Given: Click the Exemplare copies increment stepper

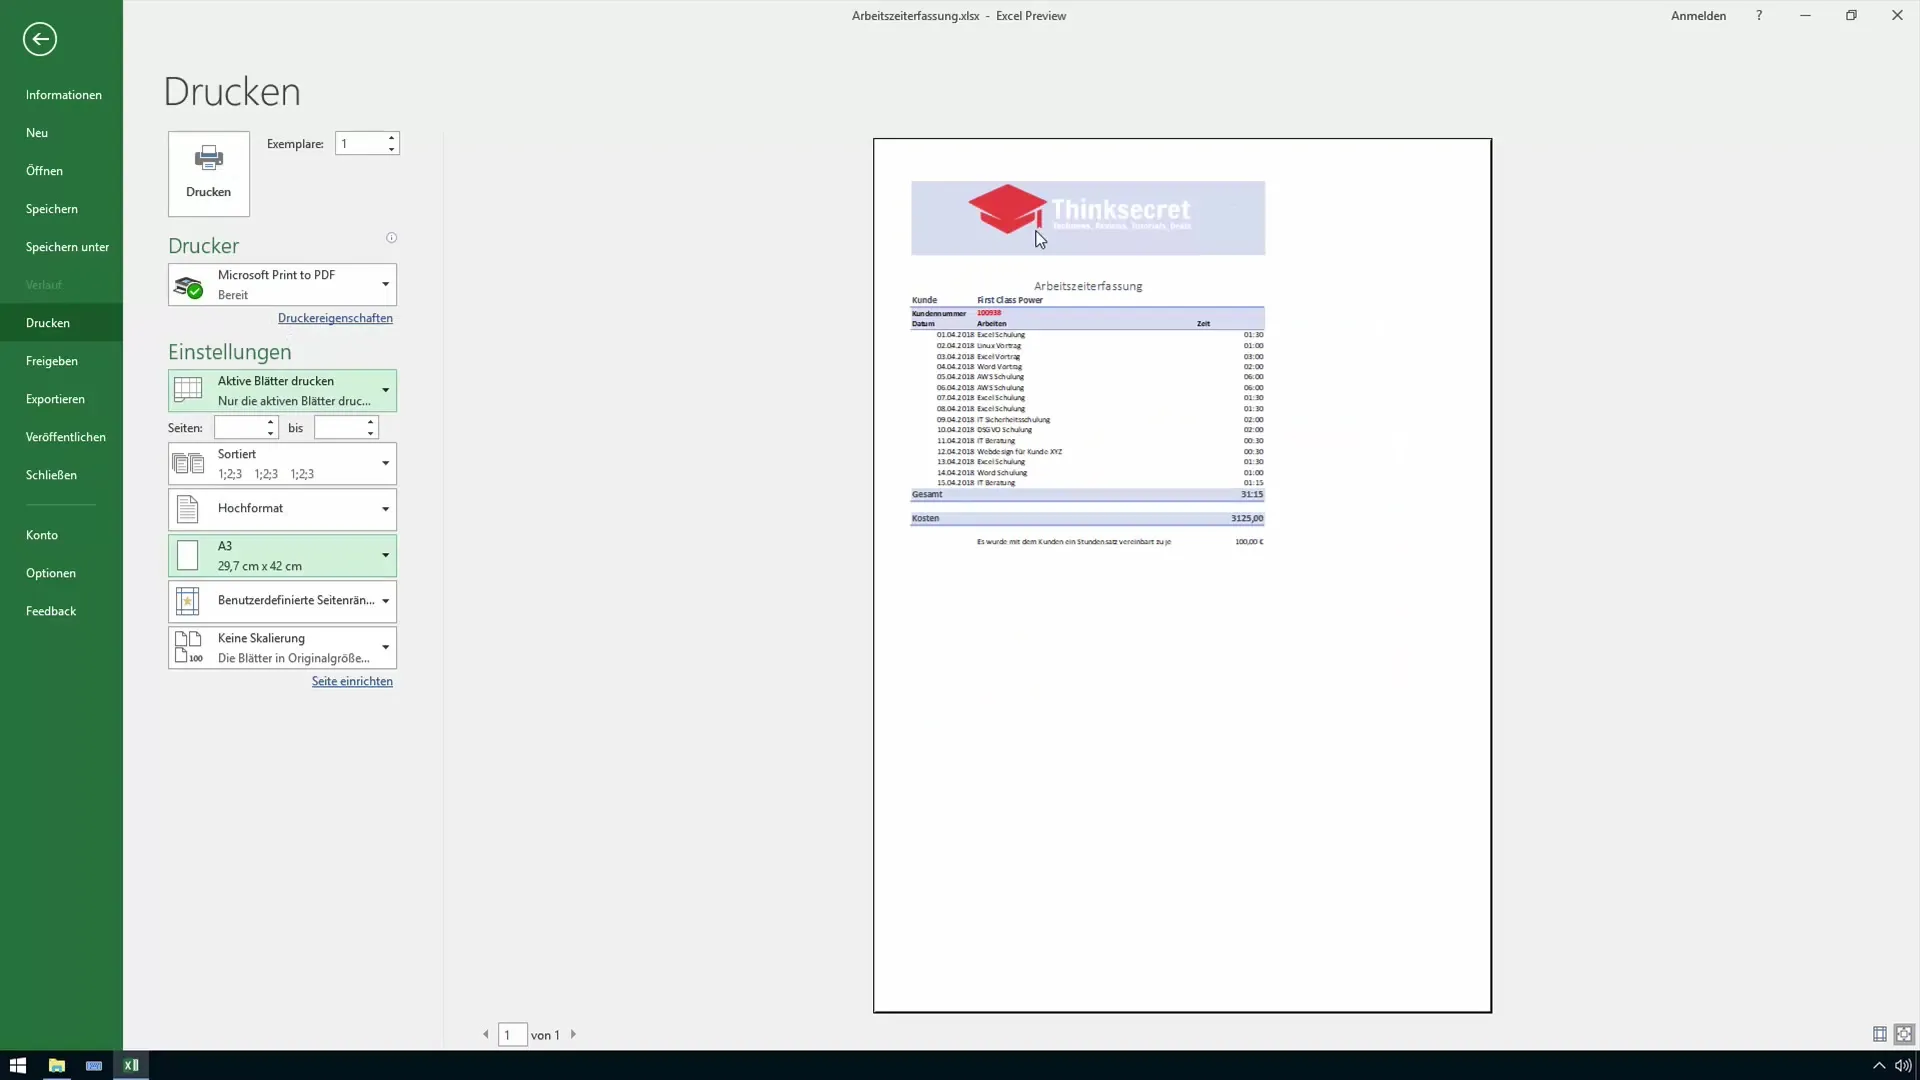Looking at the screenshot, I should (x=390, y=137).
